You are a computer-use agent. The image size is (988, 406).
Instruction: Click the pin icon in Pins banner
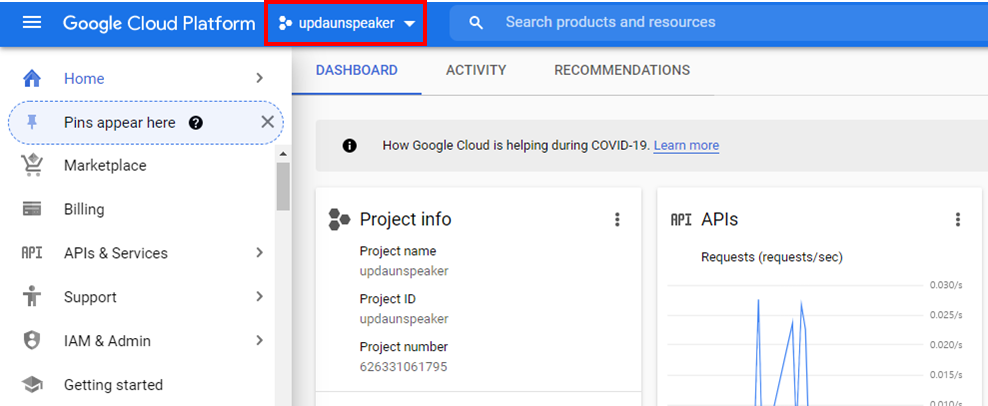(32, 122)
